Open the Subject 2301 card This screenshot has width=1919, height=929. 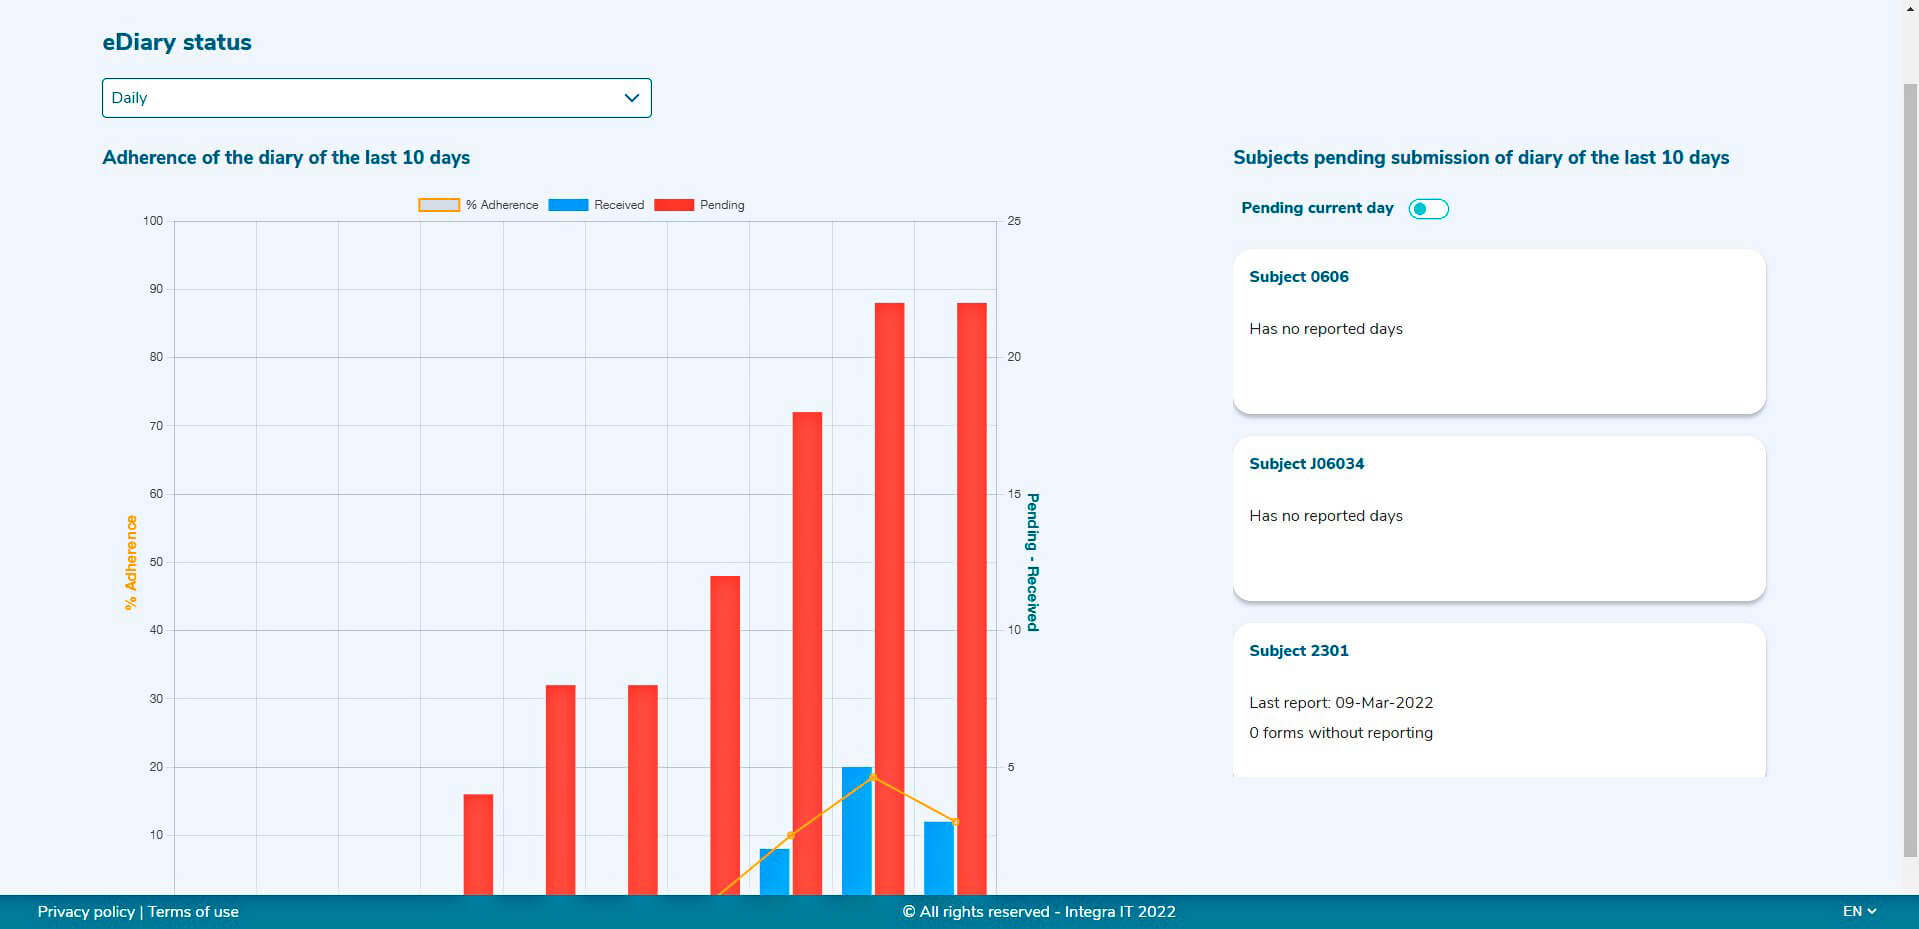point(1498,700)
